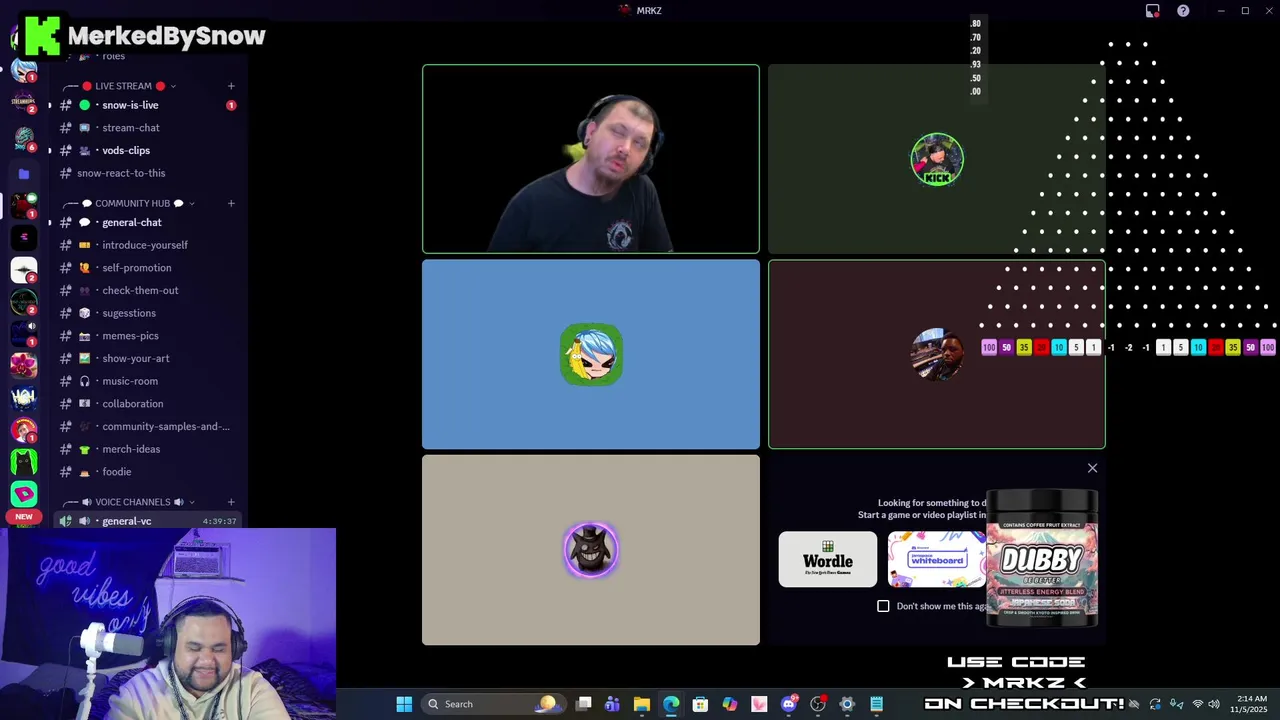Open the microphone in-use tray icon

1175,704
